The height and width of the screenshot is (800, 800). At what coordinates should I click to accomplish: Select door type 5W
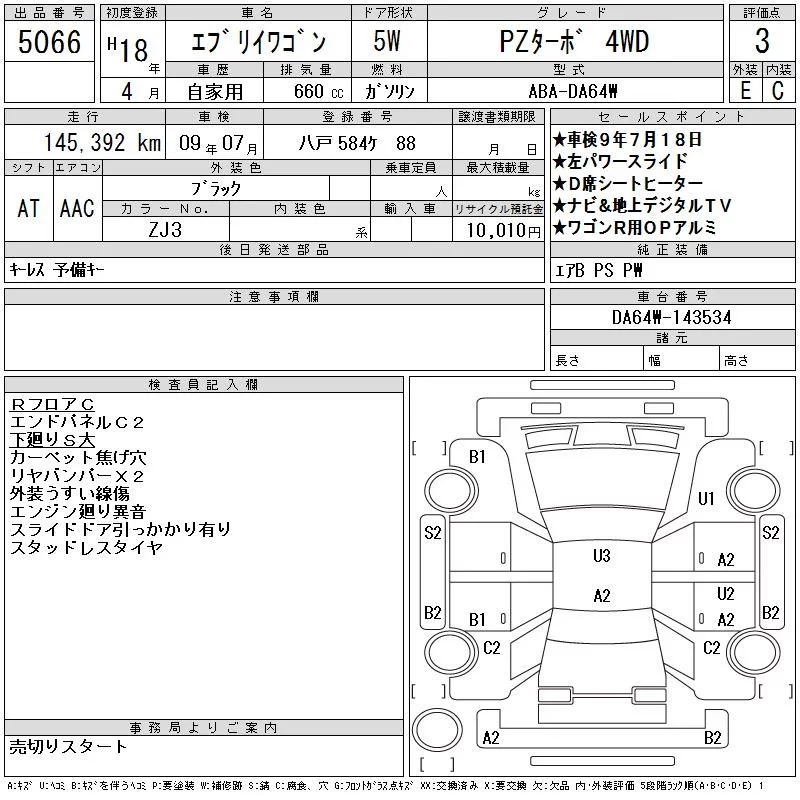pyautogui.click(x=387, y=41)
